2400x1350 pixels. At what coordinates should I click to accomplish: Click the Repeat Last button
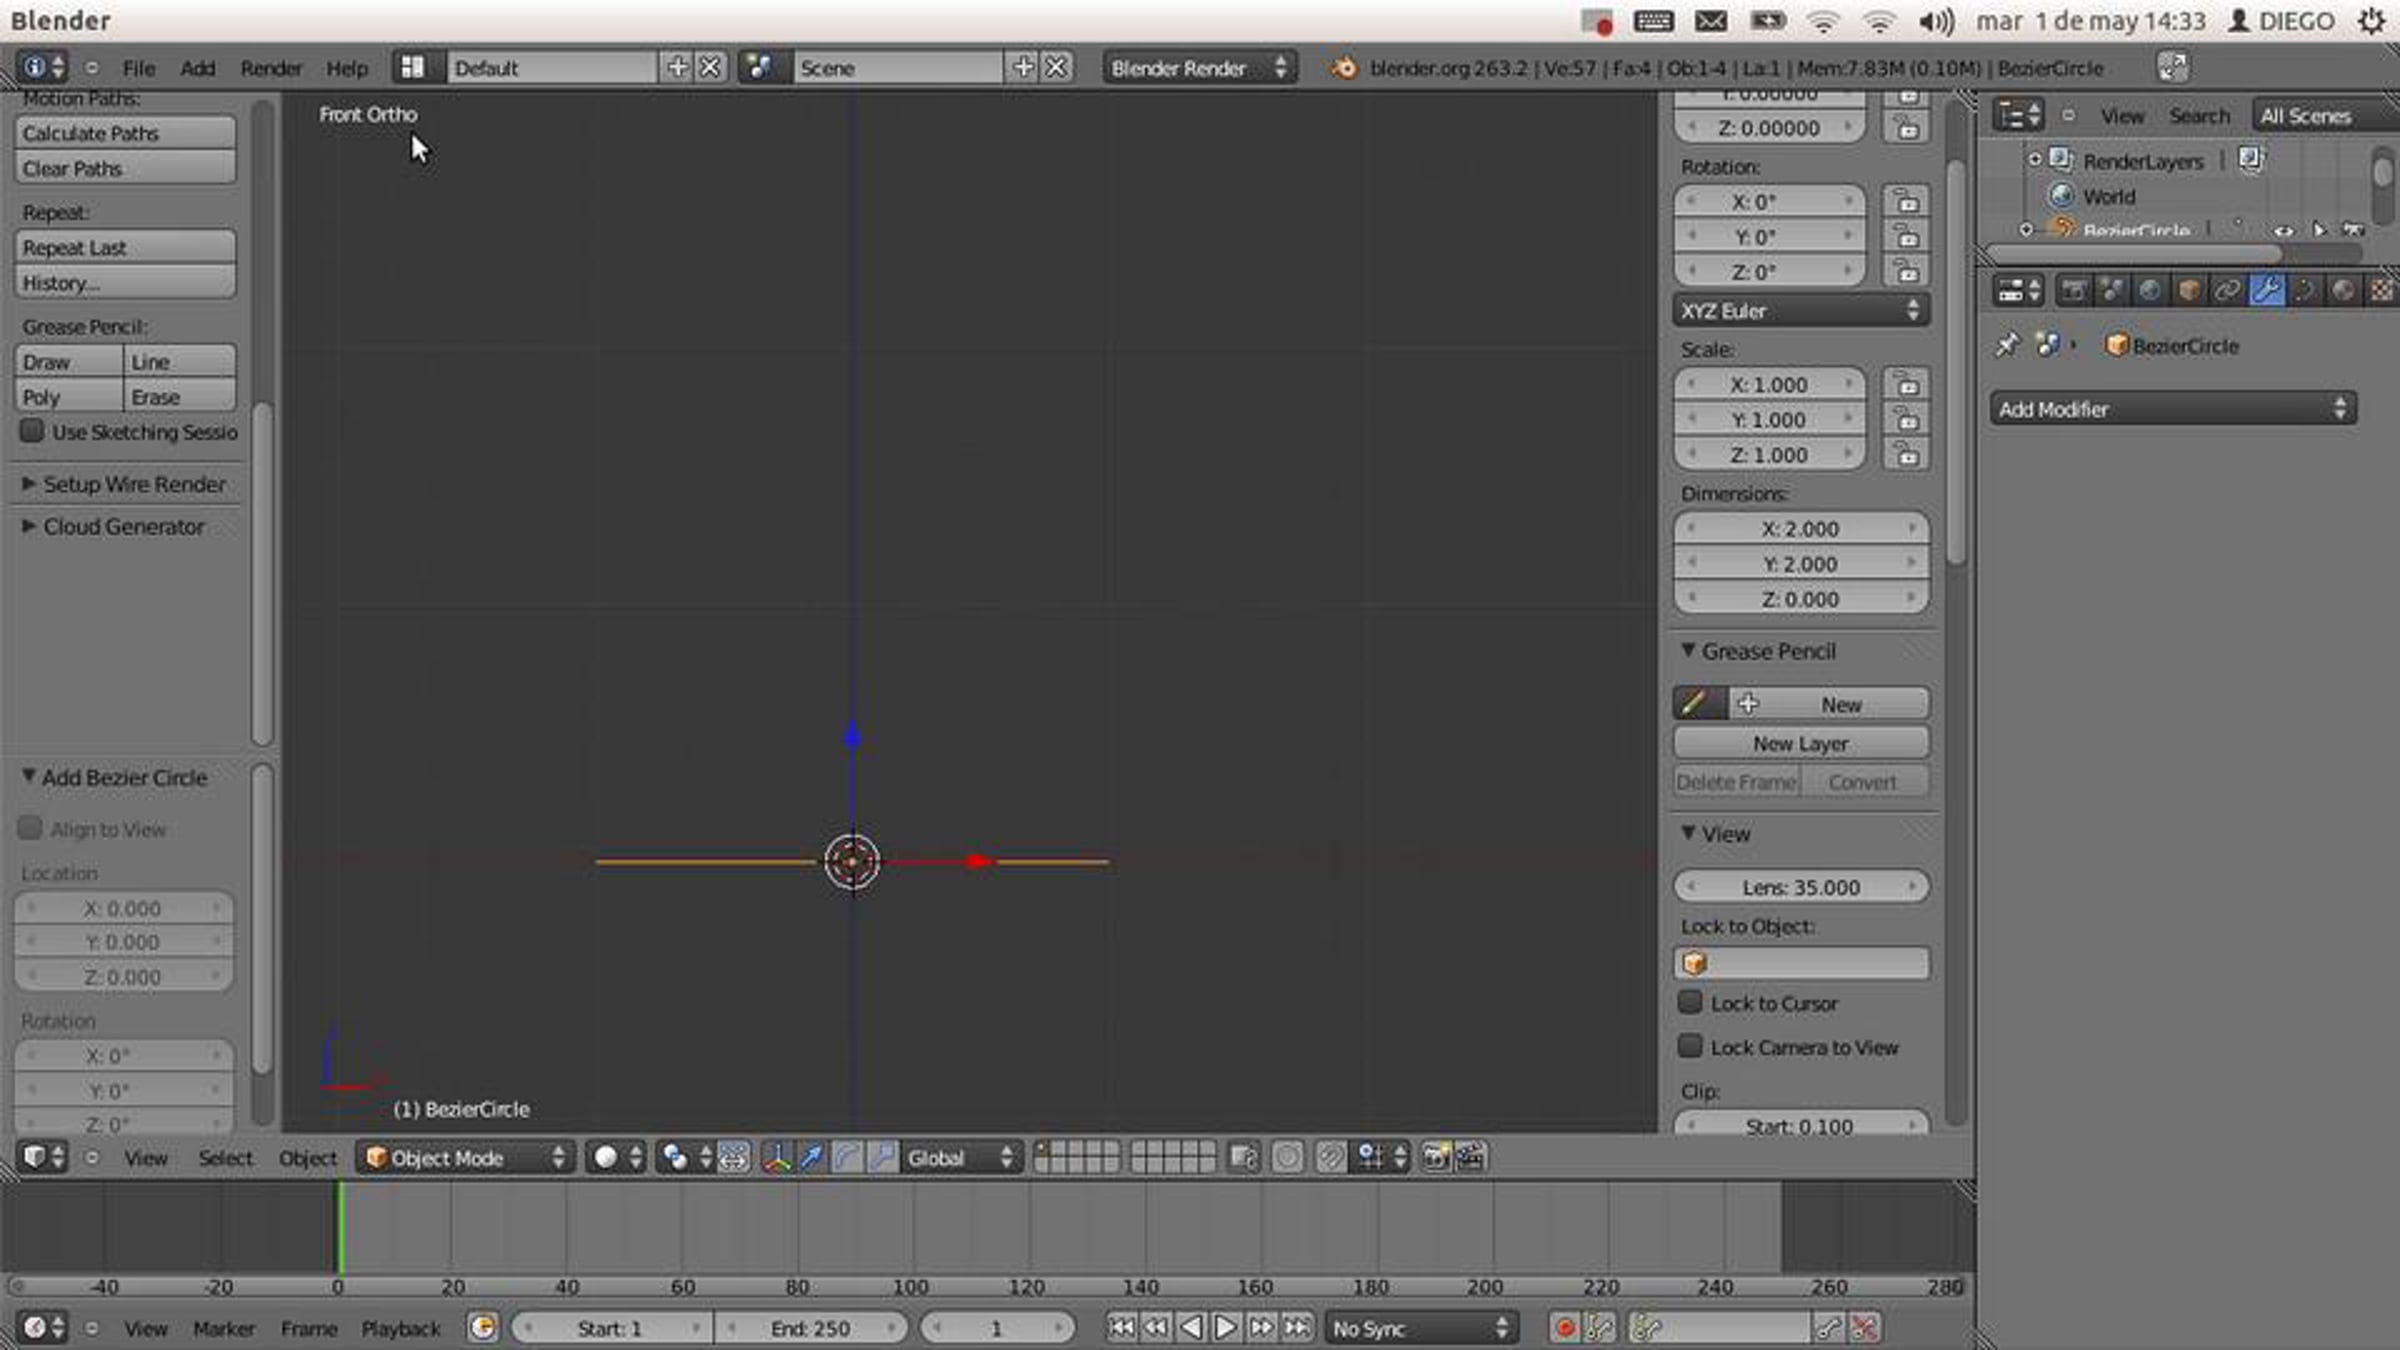[125, 247]
